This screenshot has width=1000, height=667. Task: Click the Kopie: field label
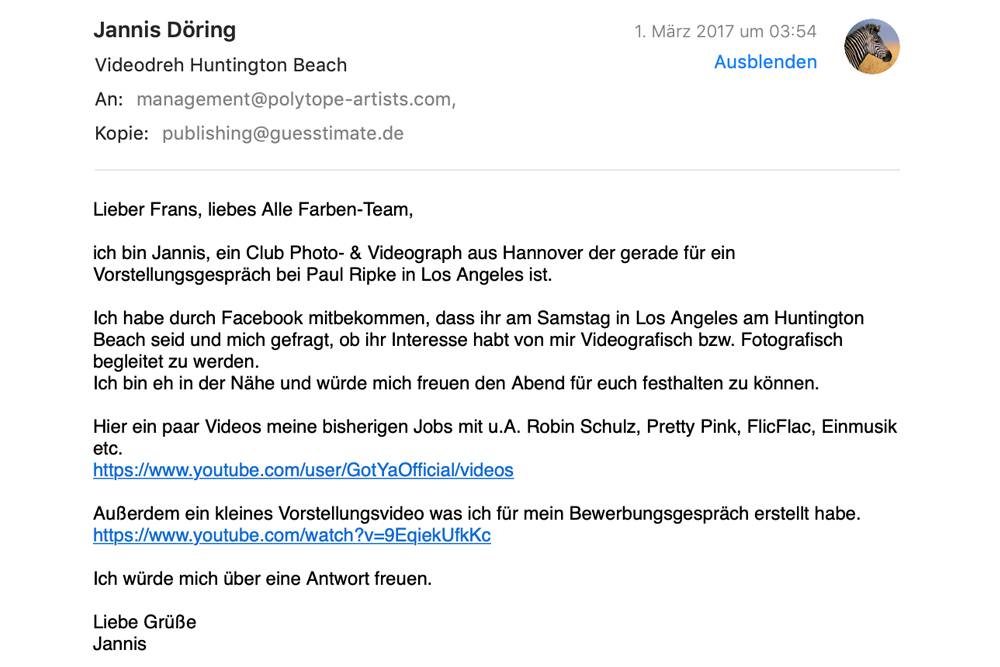click(x=121, y=133)
